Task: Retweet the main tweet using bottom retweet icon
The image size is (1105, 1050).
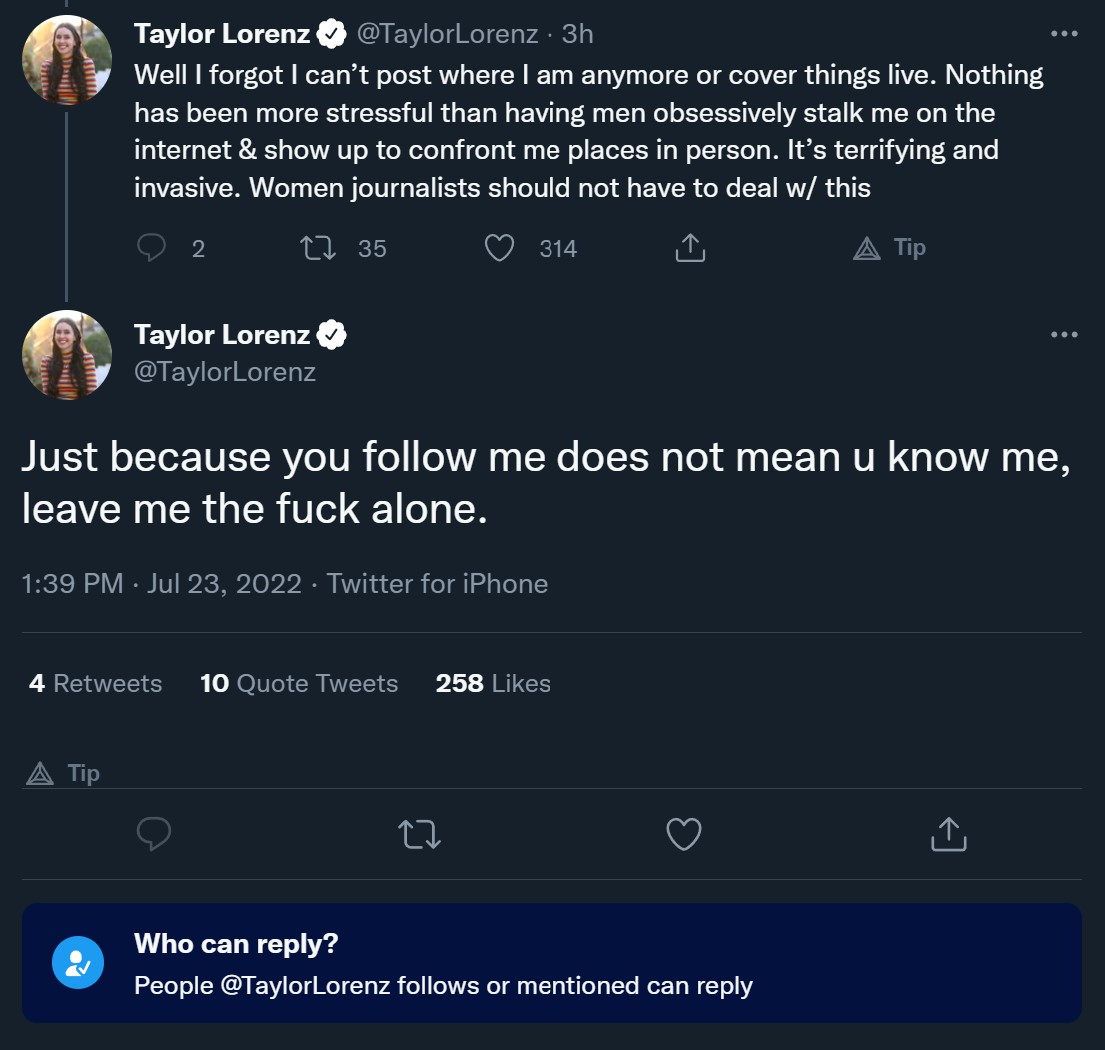Action: tap(419, 834)
